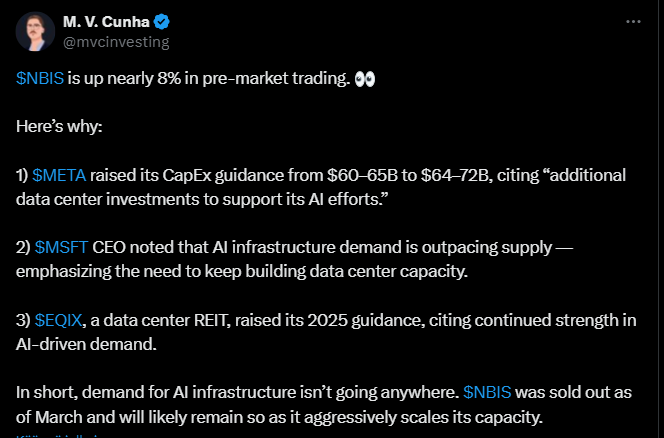Open the $NBIS cashtag in the first line
Image resolution: width=664 pixels, height=438 pixels.
40,79
